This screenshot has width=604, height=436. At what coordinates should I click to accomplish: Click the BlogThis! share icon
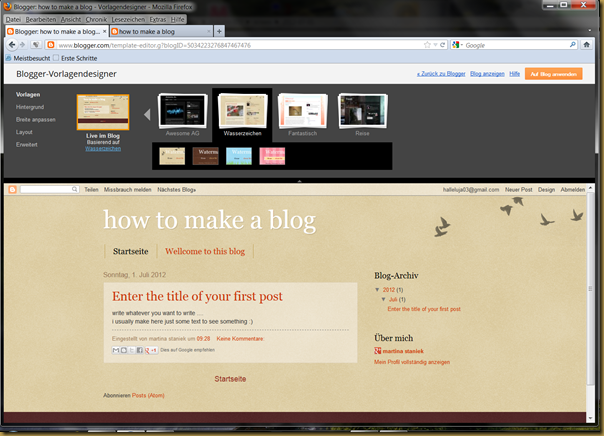[x=124, y=350]
